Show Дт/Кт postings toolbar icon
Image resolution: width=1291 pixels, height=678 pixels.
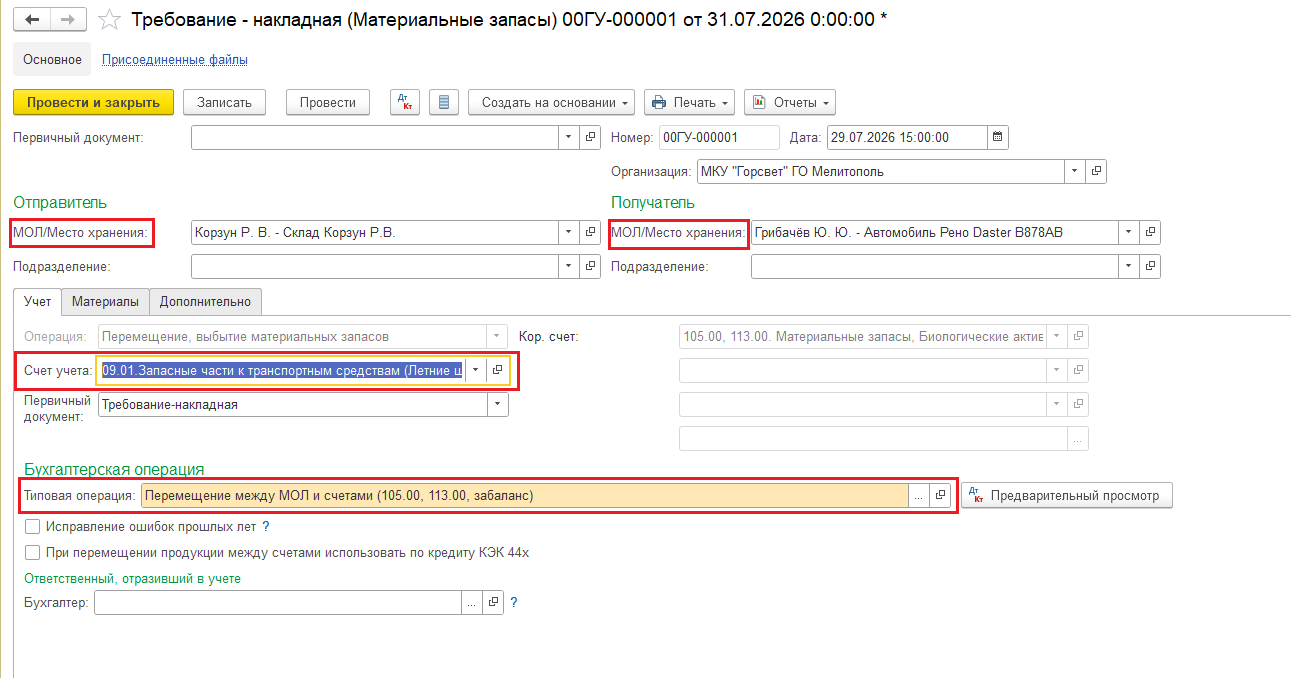click(405, 102)
